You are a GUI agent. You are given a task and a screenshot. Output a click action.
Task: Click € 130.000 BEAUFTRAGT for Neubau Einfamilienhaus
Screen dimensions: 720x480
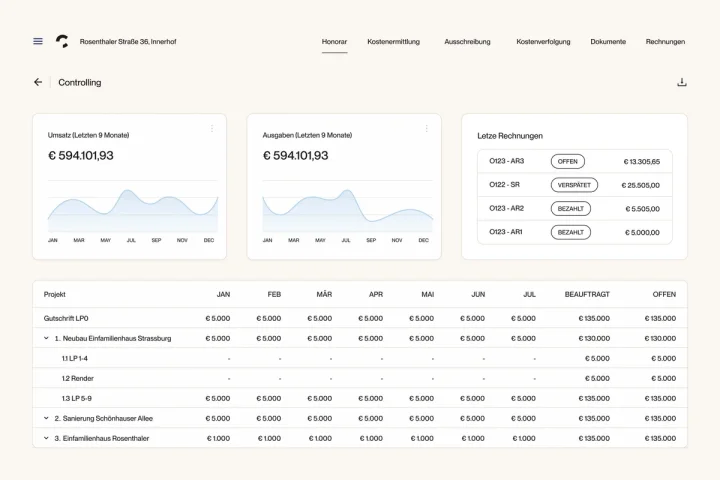[594, 339]
